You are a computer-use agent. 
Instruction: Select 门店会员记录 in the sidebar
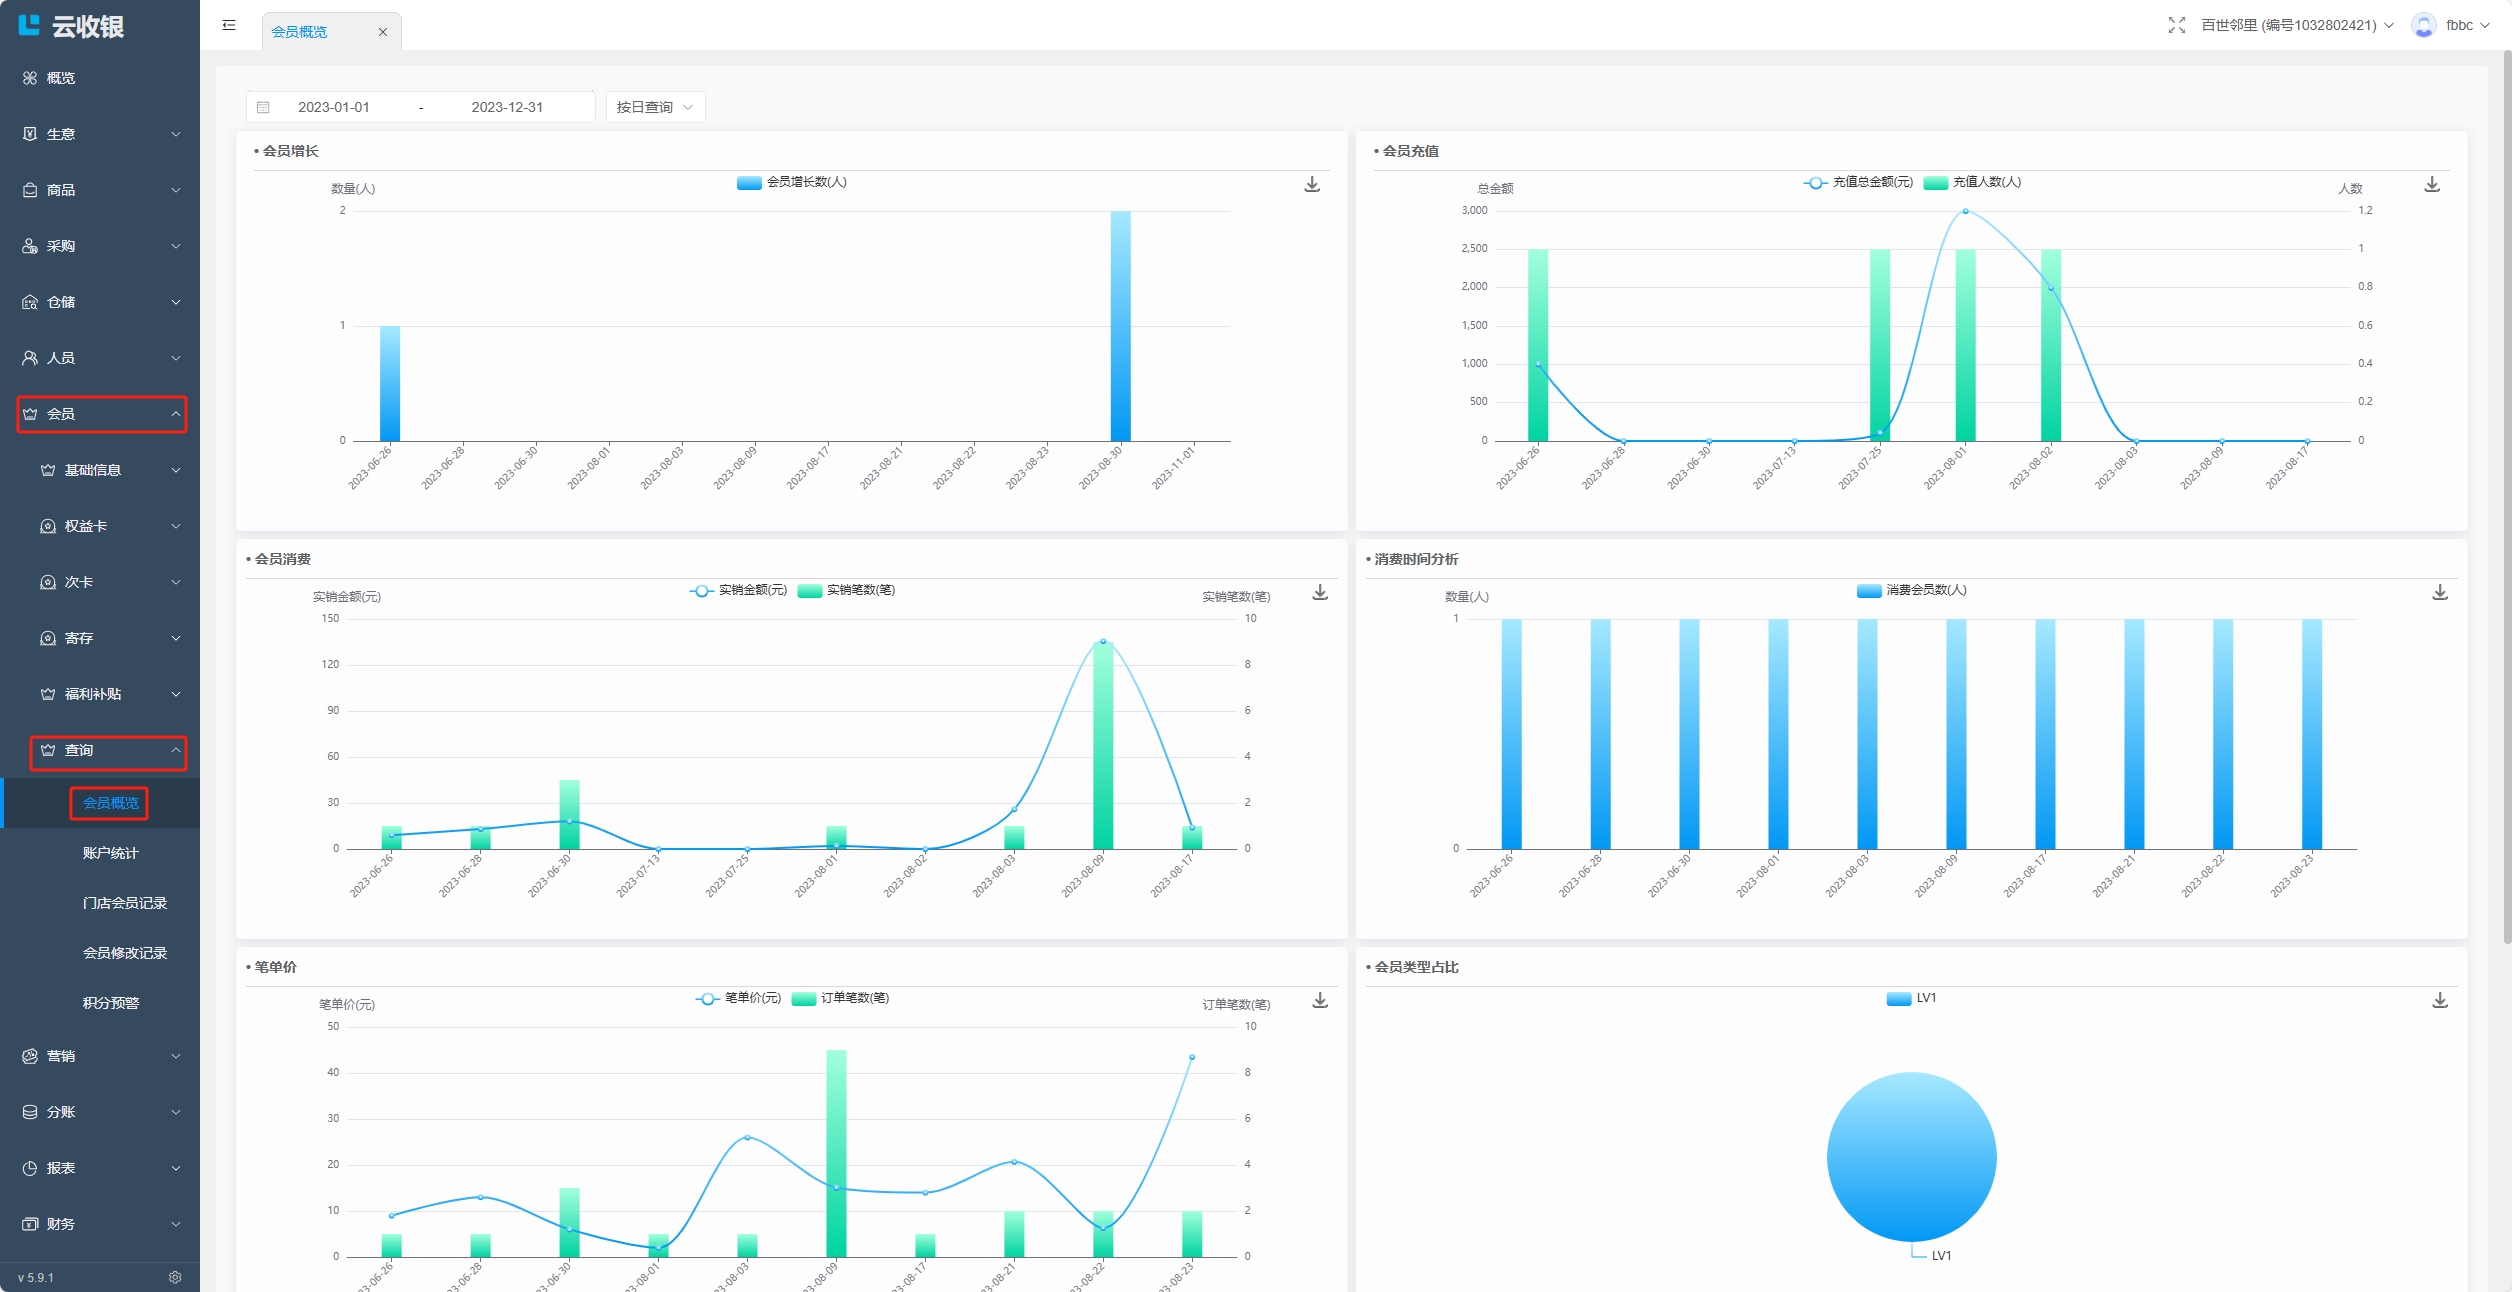(x=124, y=903)
